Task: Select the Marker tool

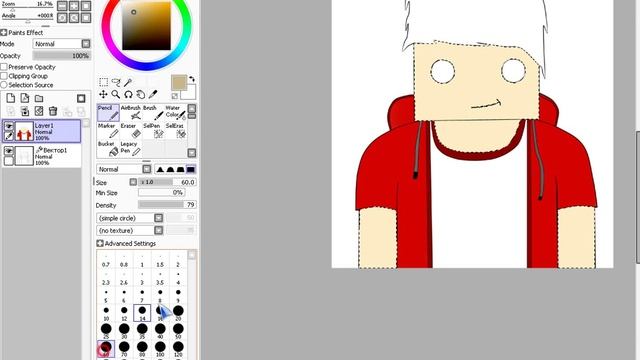Action: 108,131
